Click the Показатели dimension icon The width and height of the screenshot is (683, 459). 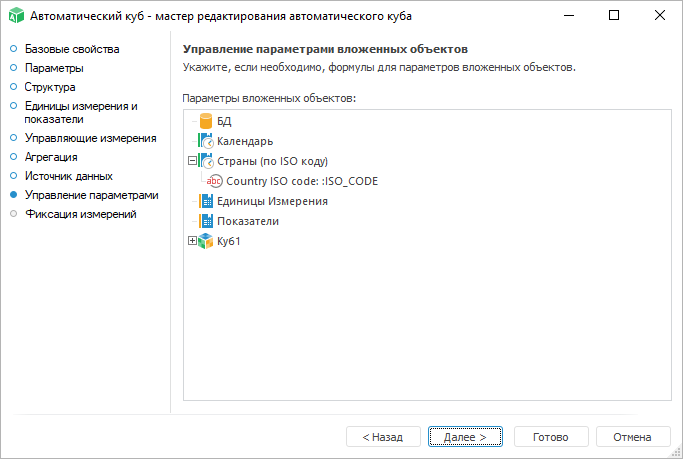tap(207, 221)
